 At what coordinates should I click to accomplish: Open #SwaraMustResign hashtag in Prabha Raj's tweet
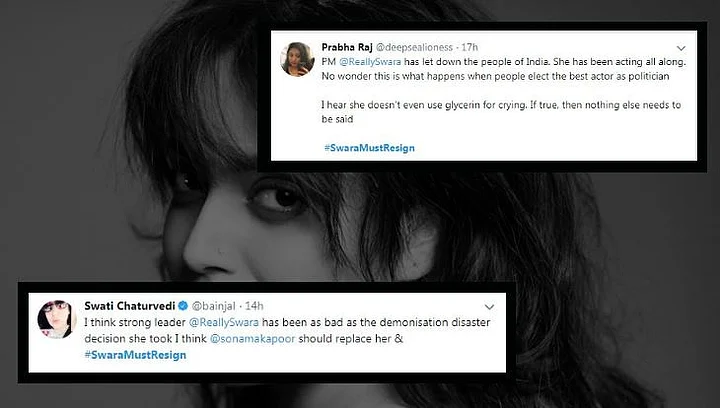click(x=369, y=148)
